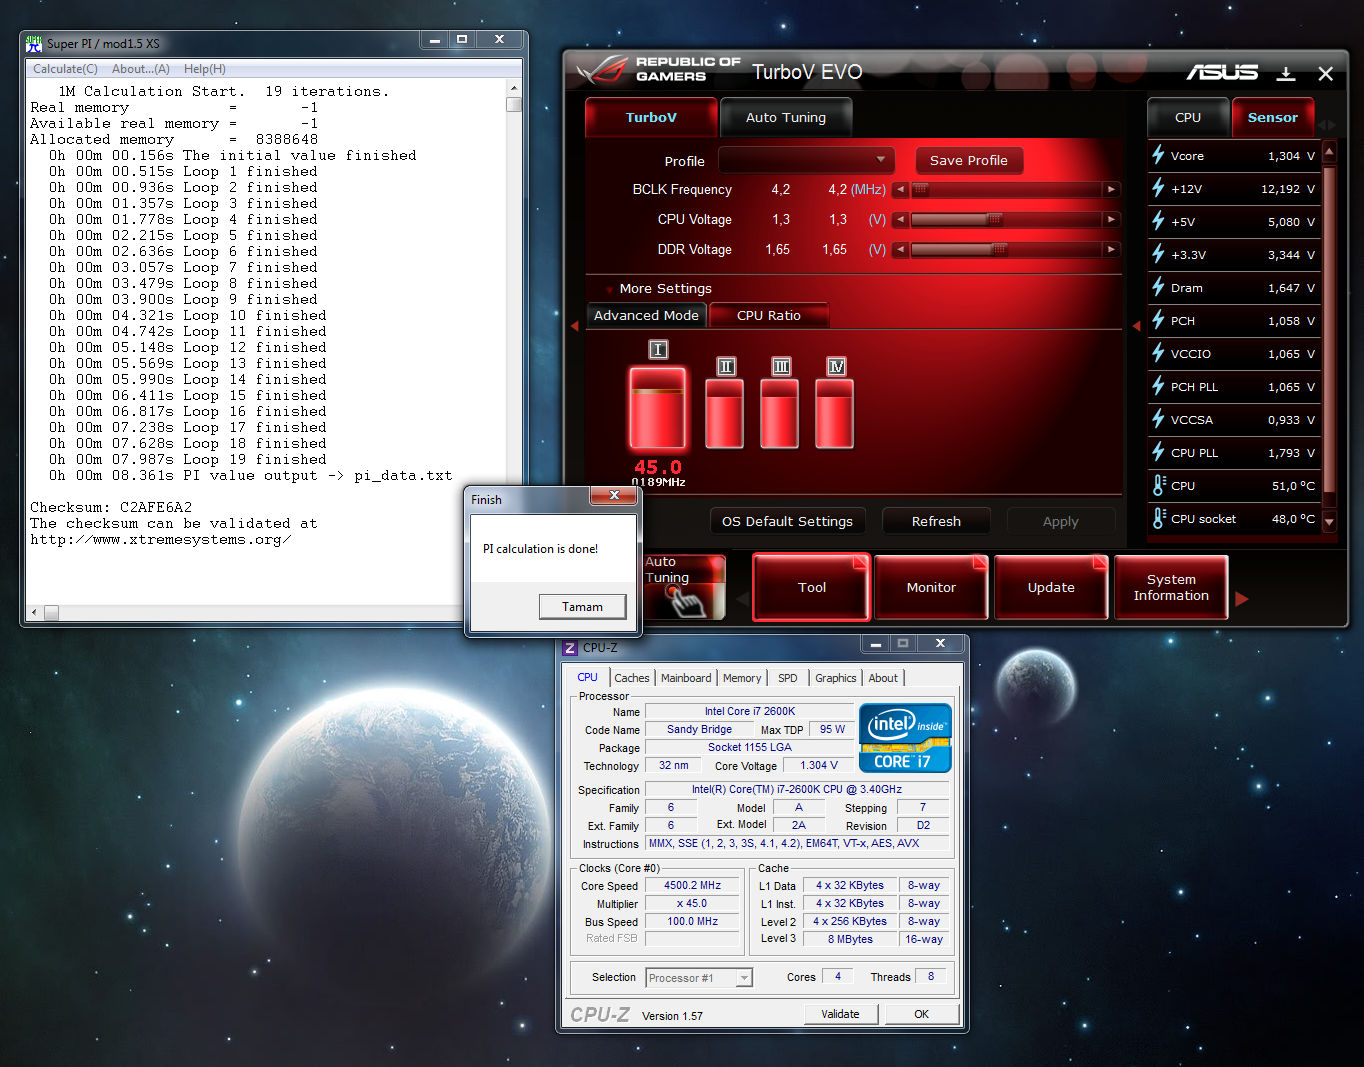Image resolution: width=1364 pixels, height=1067 pixels.
Task: Click the Dram lightning sensor icon
Action: (x=1158, y=287)
